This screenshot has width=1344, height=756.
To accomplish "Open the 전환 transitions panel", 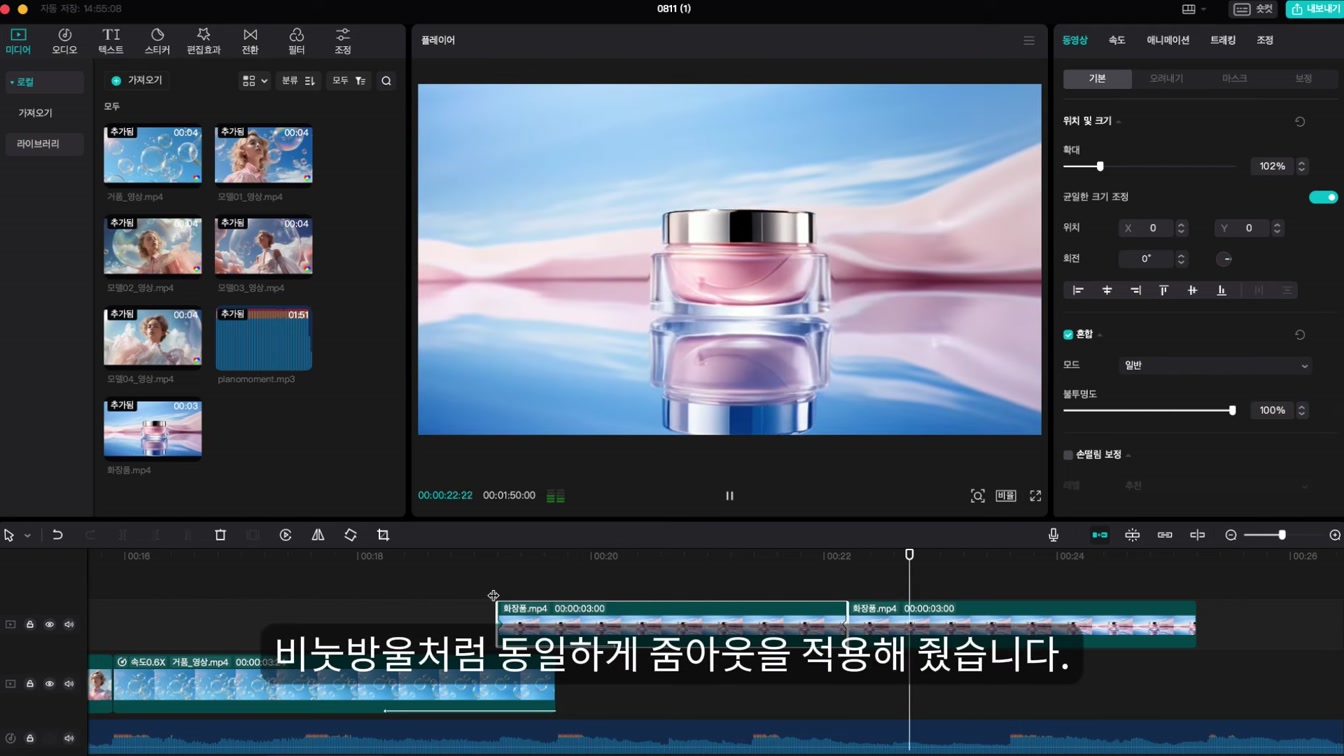I will pos(250,41).
